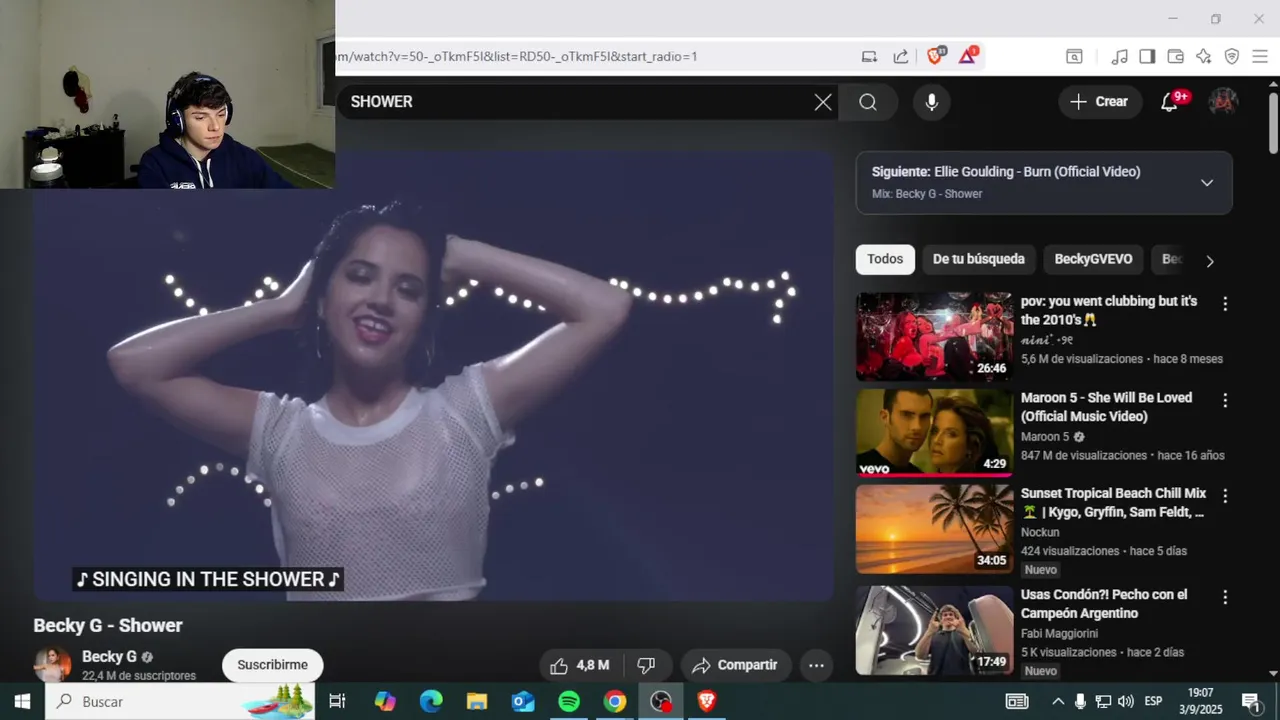Viewport: 1280px width, 720px height.
Task: Open the Sunset Tropical Beach thumbnail
Action: pos(934,529)
